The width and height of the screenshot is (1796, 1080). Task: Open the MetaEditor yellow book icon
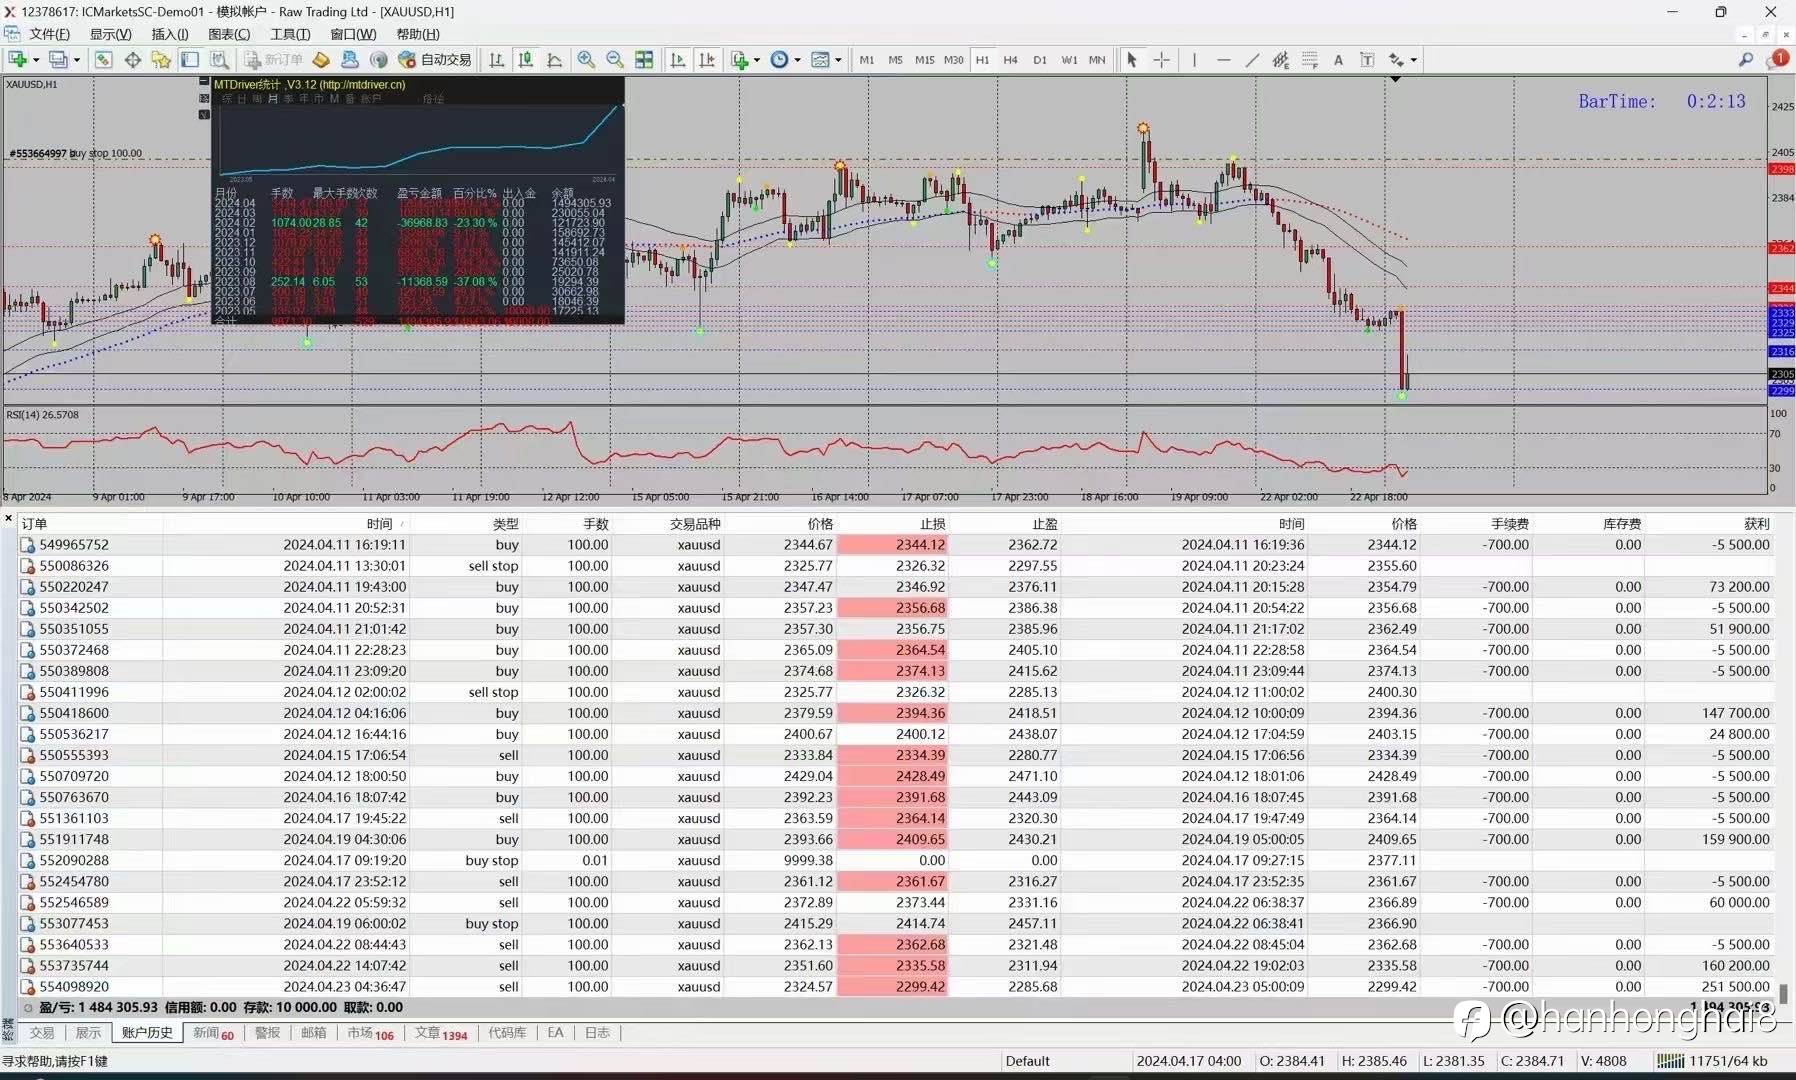(x=321, y=60)
